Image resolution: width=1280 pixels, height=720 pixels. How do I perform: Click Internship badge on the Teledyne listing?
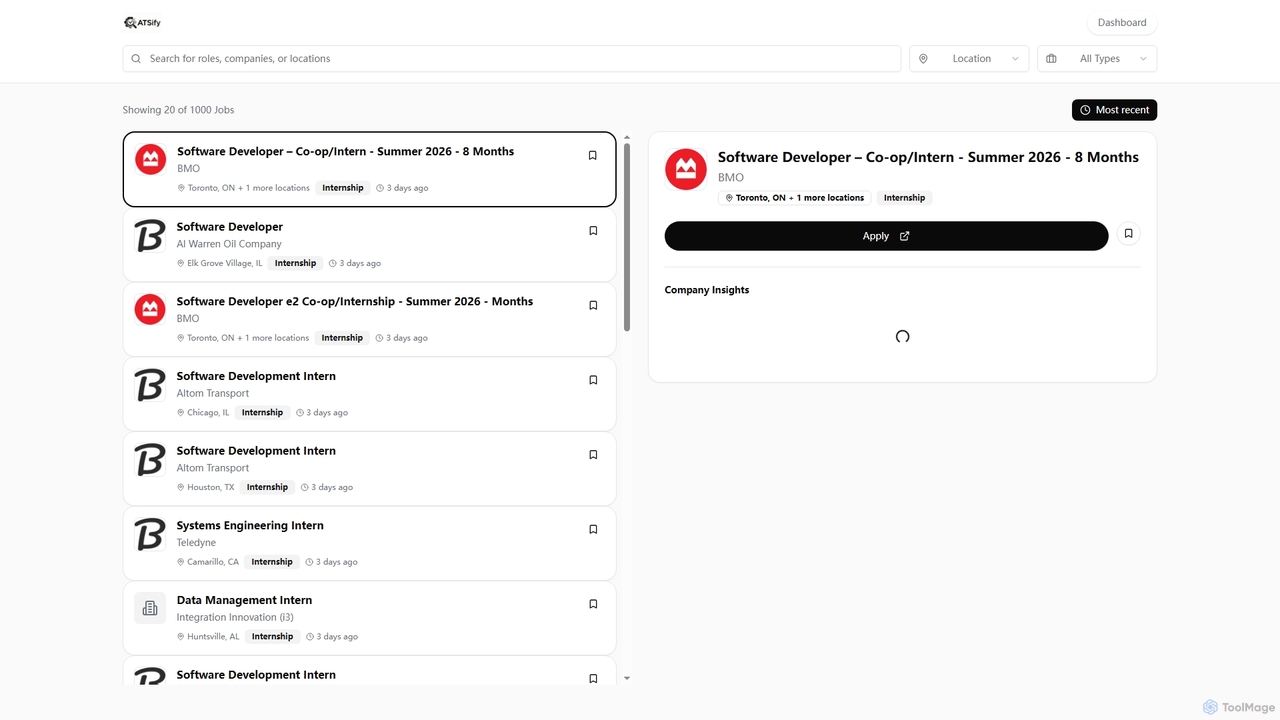(272, 562)
